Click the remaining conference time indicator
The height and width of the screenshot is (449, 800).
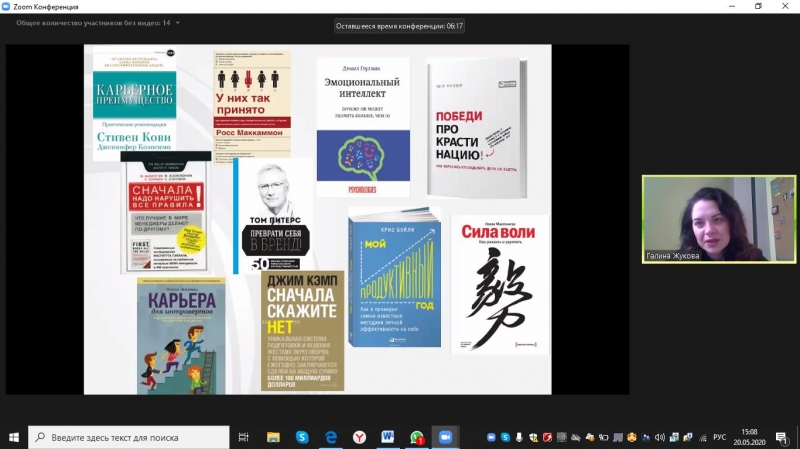[399, 26]
